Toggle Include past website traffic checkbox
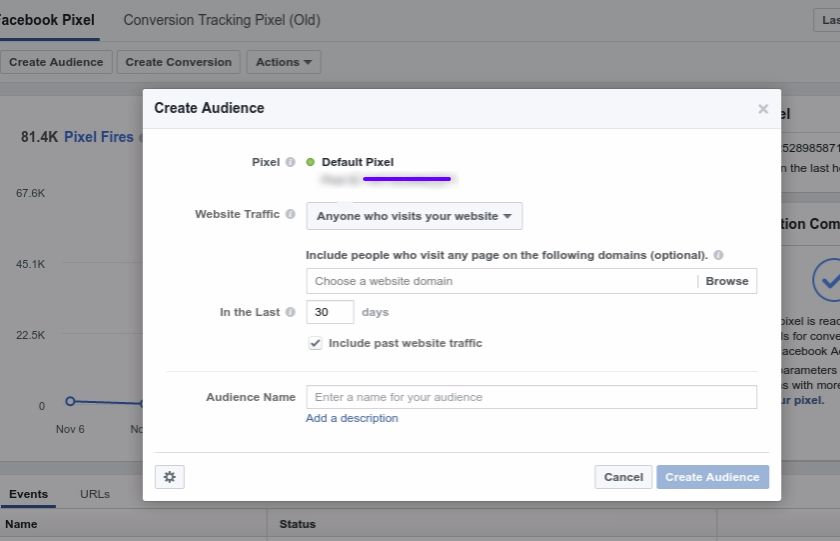The height and width of the screenshot is (541, 840). click(x=315, y=343)
